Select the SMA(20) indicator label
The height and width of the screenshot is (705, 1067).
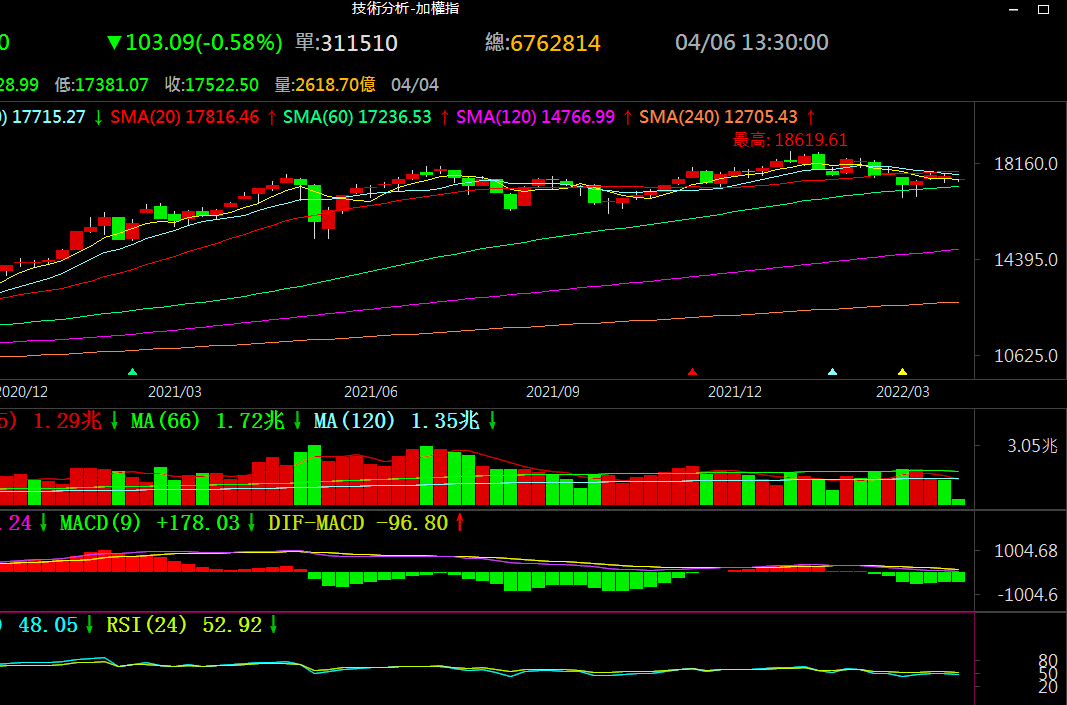tap(143, 117)
